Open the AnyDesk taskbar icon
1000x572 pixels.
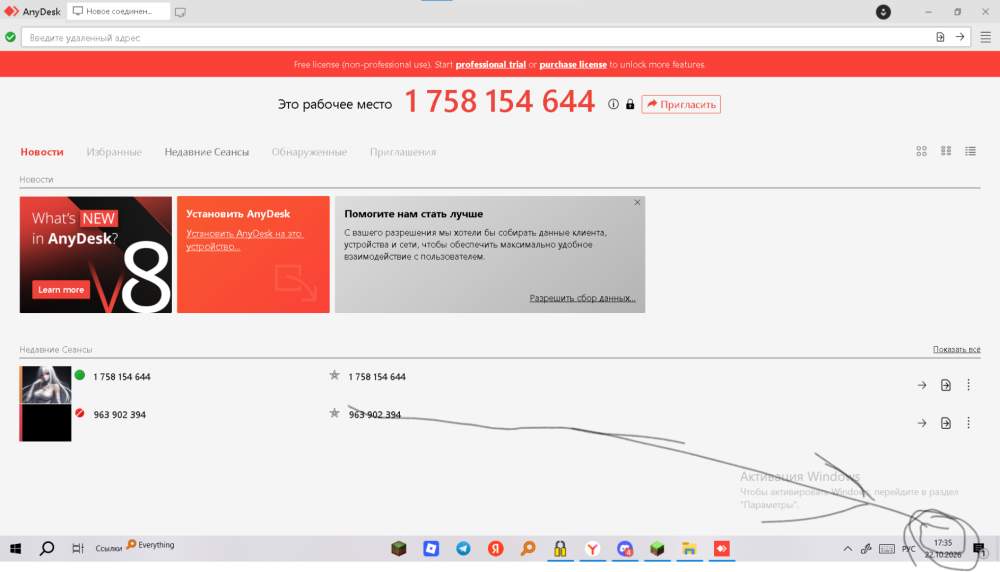(721, 548)
